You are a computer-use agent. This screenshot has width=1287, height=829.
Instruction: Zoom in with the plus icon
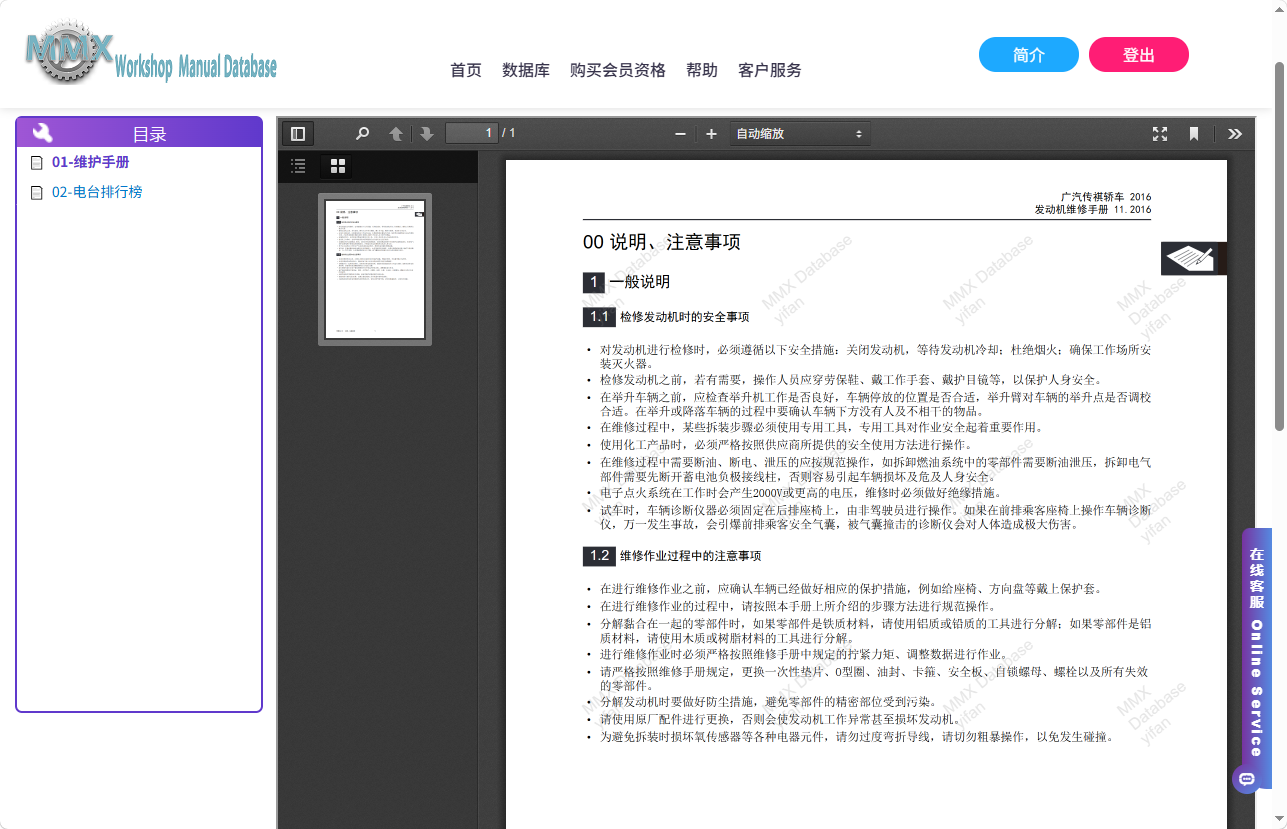pyautogui.click(x=711, y=134)
